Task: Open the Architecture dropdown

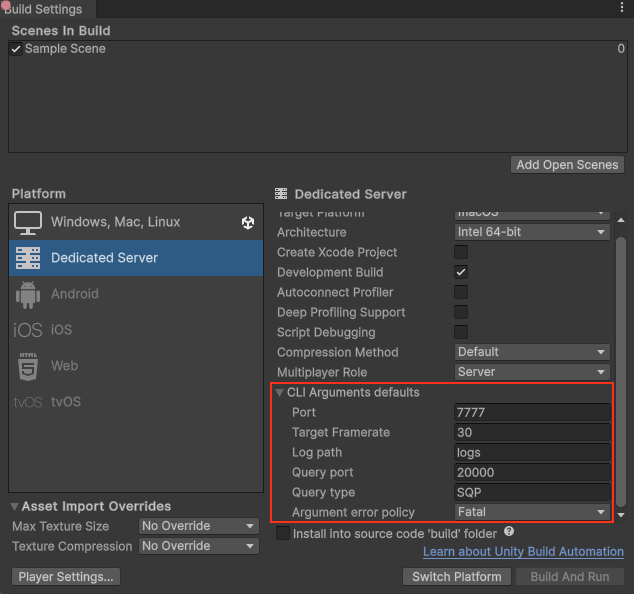Action: pos(532,232)
